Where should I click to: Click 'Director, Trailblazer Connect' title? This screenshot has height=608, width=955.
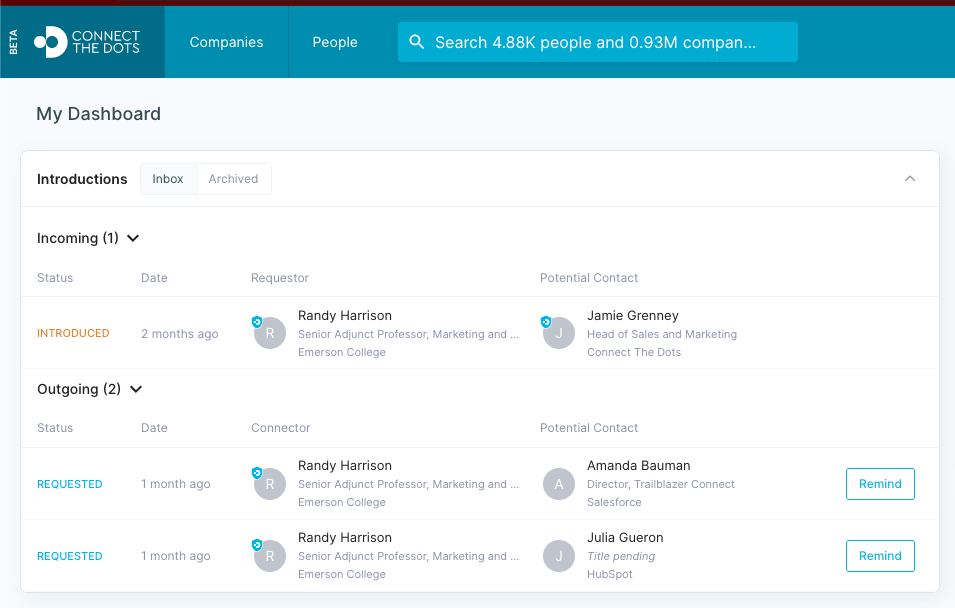point(661,484)
